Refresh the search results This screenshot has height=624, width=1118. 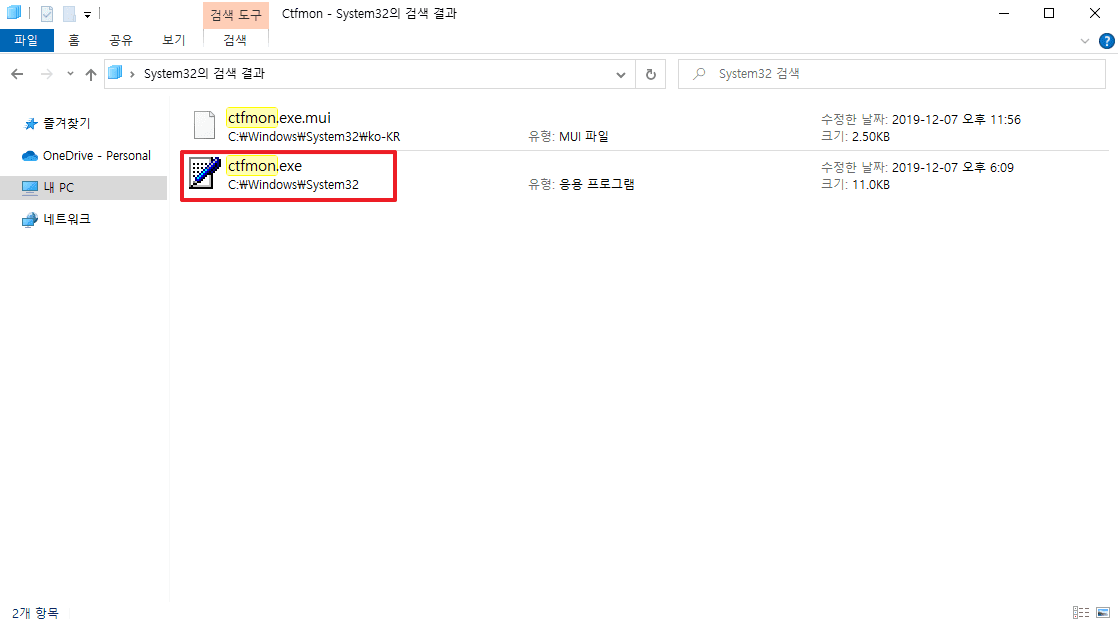650,74
